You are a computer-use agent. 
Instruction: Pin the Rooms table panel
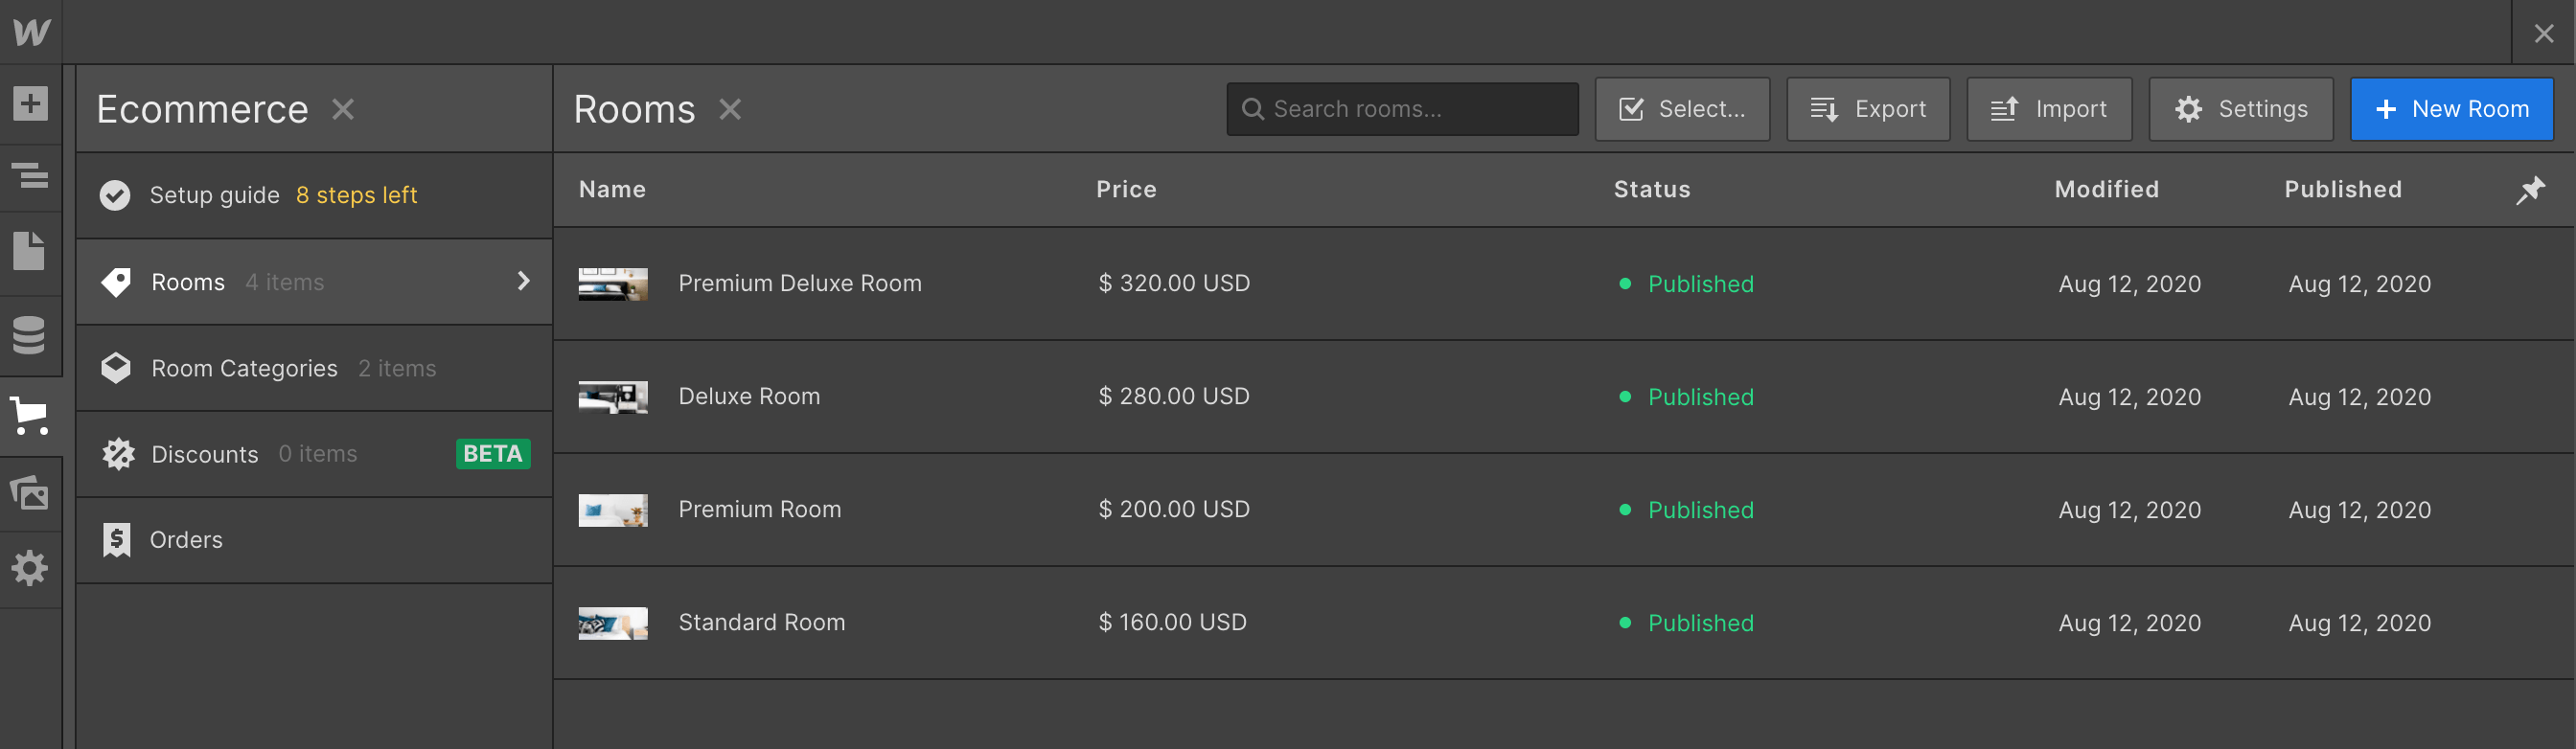[x=2530, y=190]
